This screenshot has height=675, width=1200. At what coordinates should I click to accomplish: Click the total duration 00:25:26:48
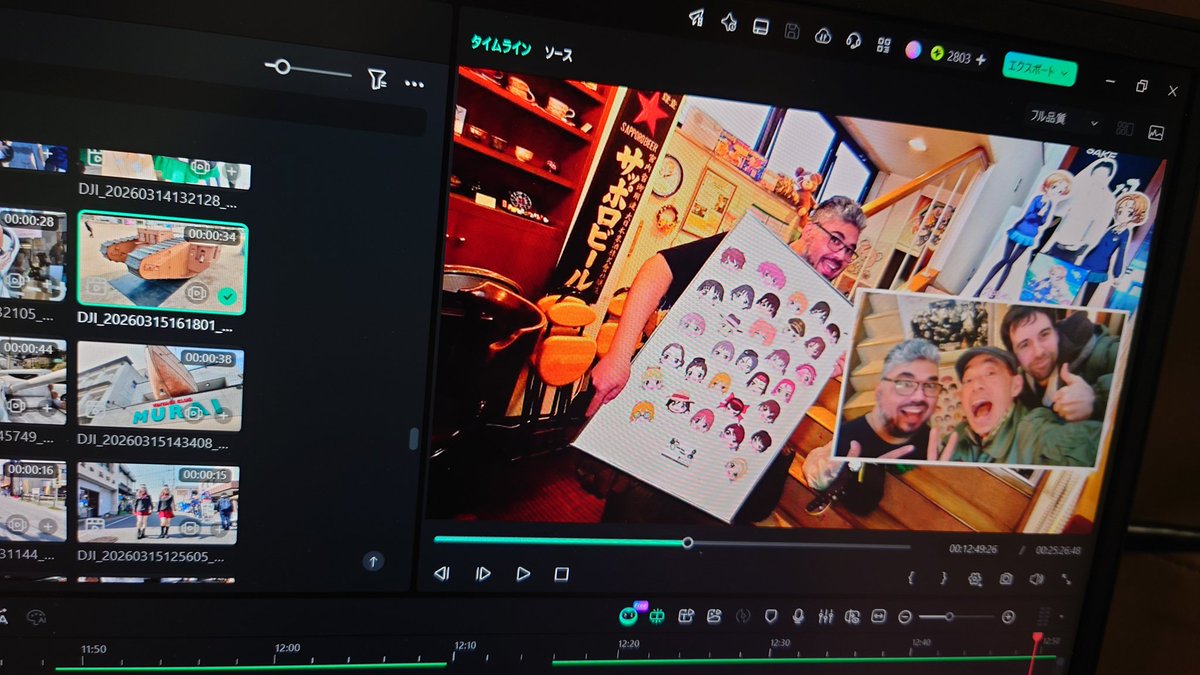1060,549
